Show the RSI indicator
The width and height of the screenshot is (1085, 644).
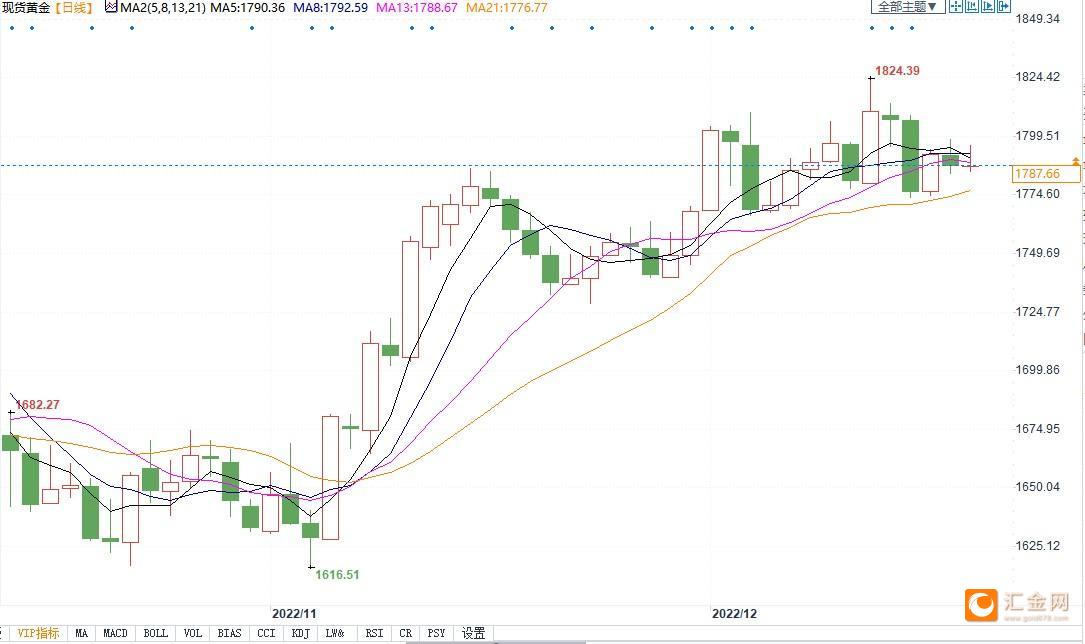(374, 633)
